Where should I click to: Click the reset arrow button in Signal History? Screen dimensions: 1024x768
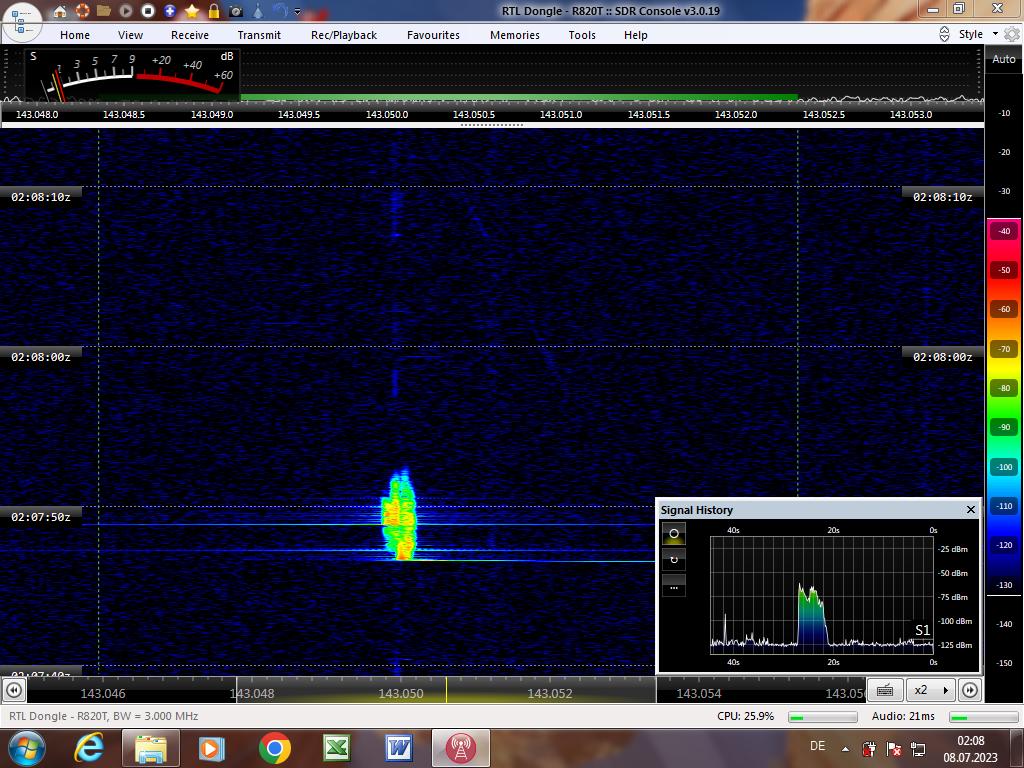coord(674,560)
